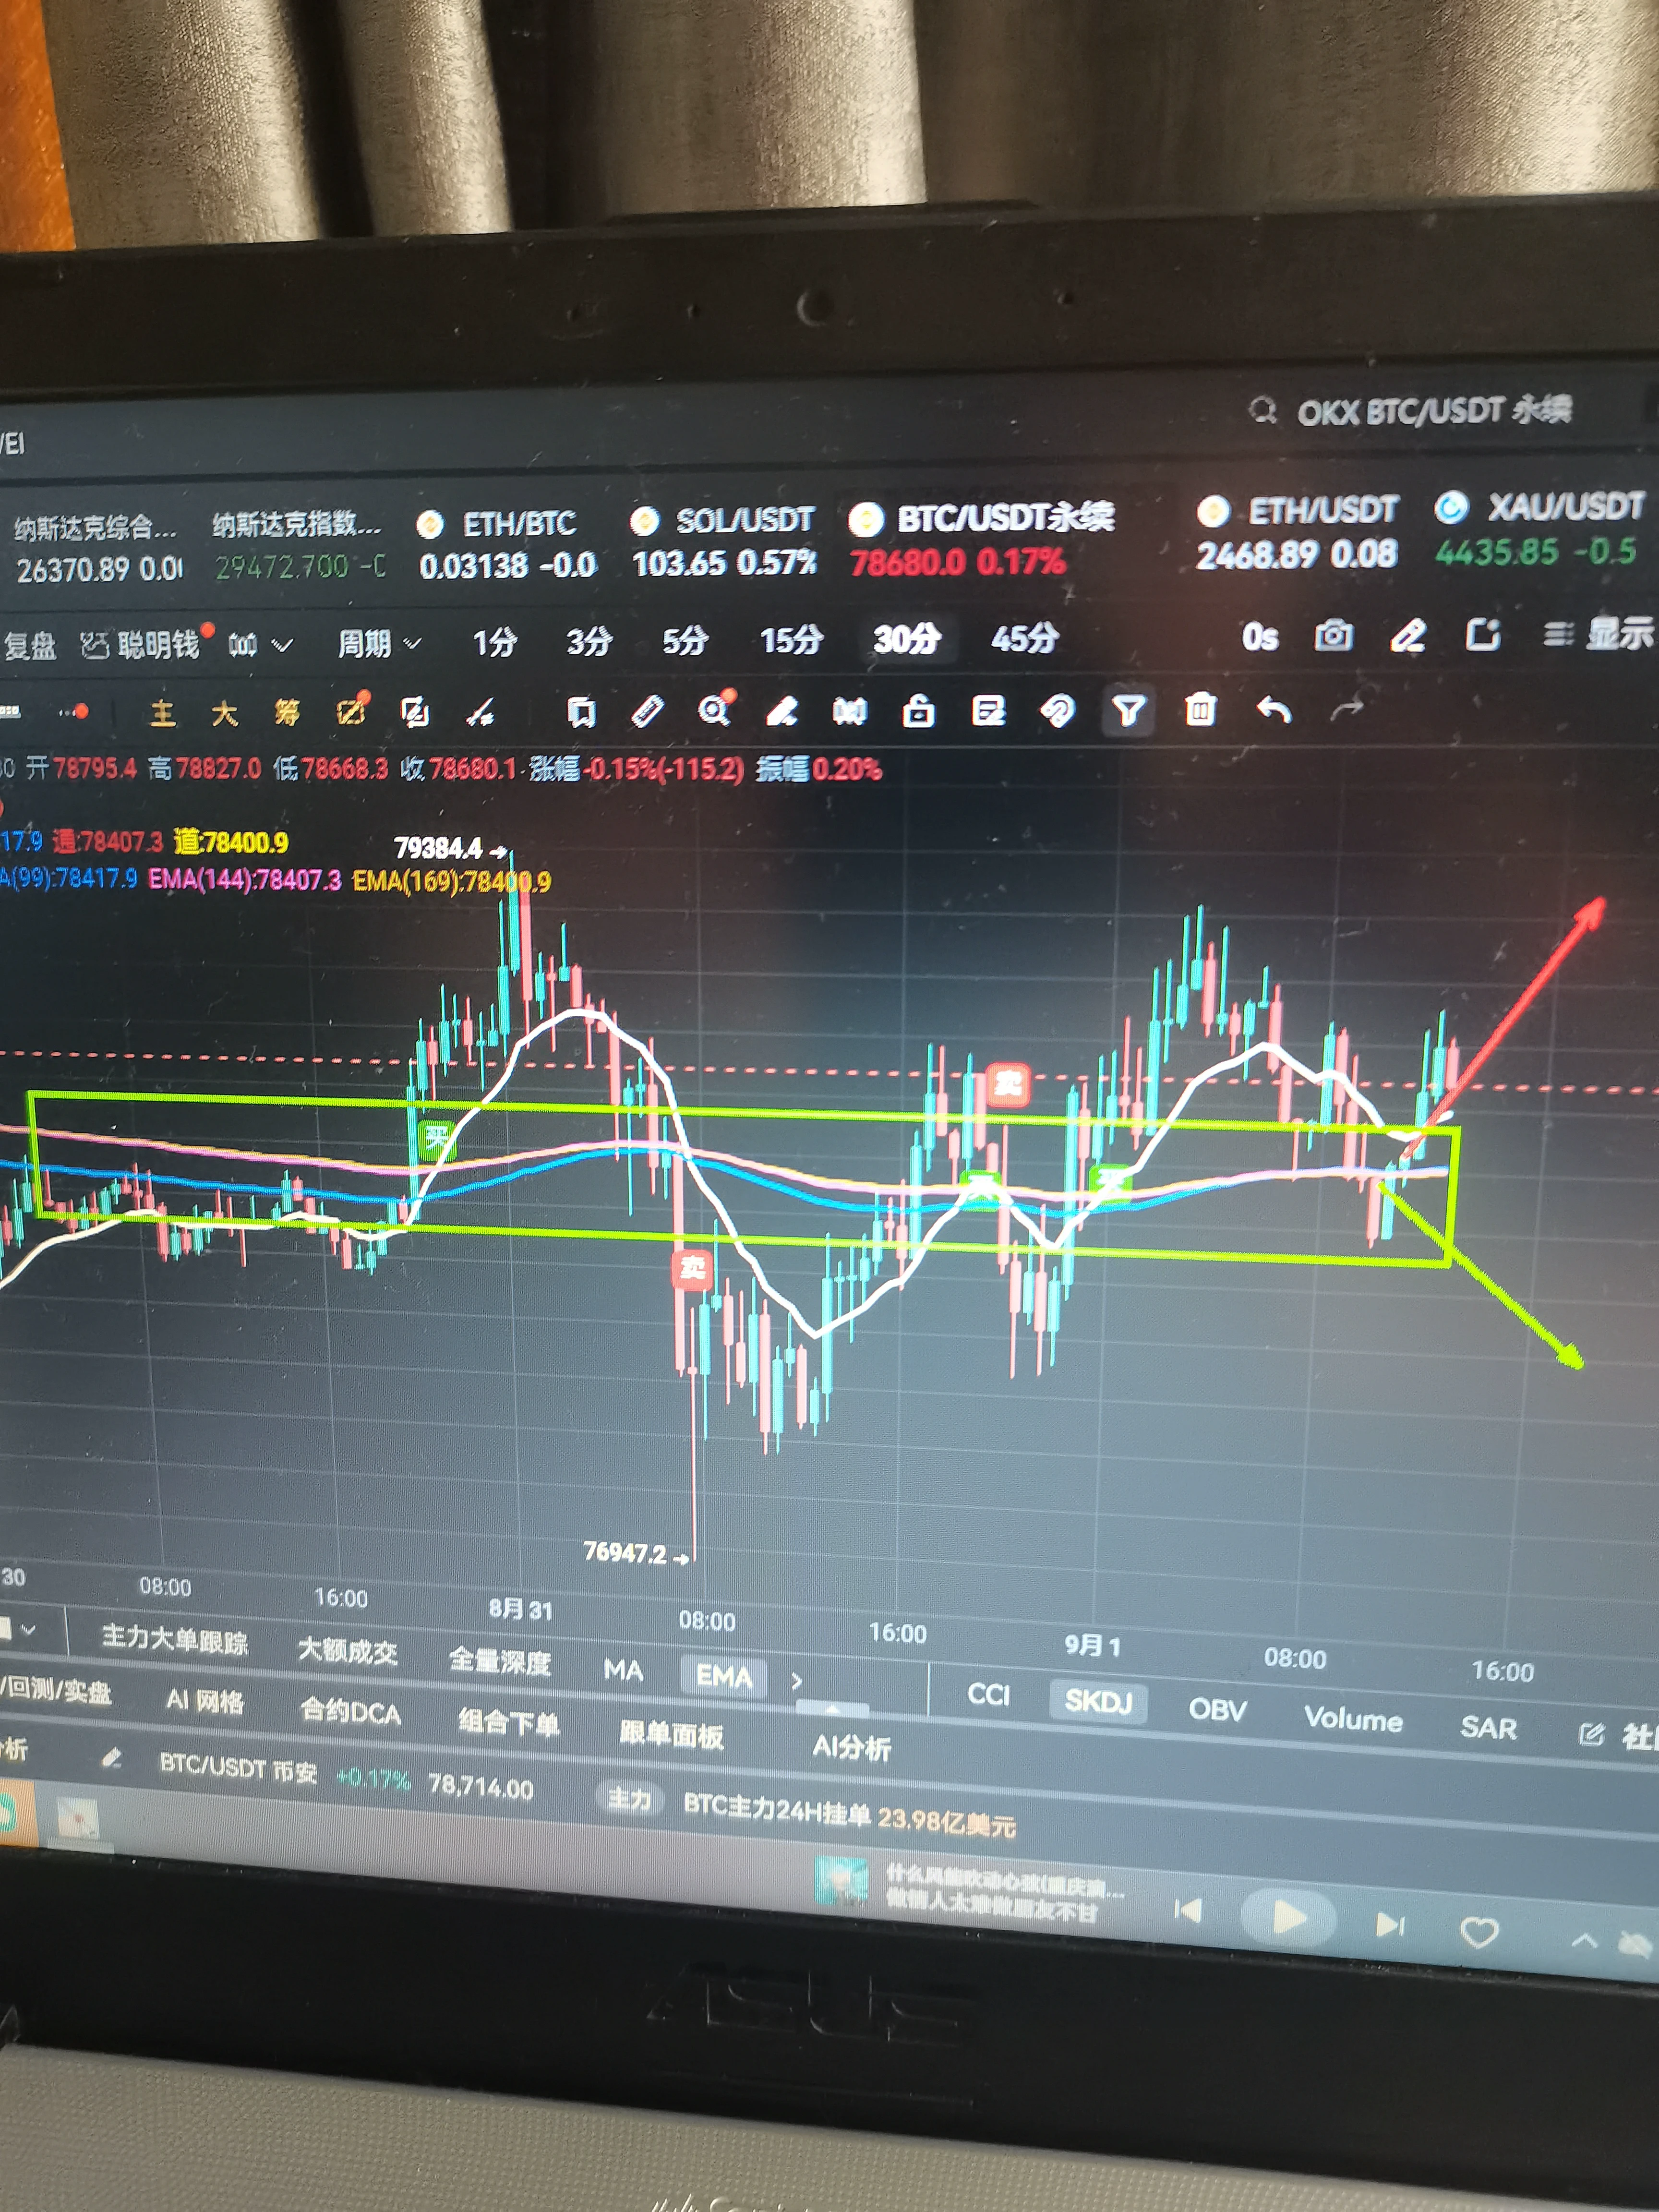Undo the last drawing action
Viewport: 1659px width, 2212px height.
(1273, 710)
